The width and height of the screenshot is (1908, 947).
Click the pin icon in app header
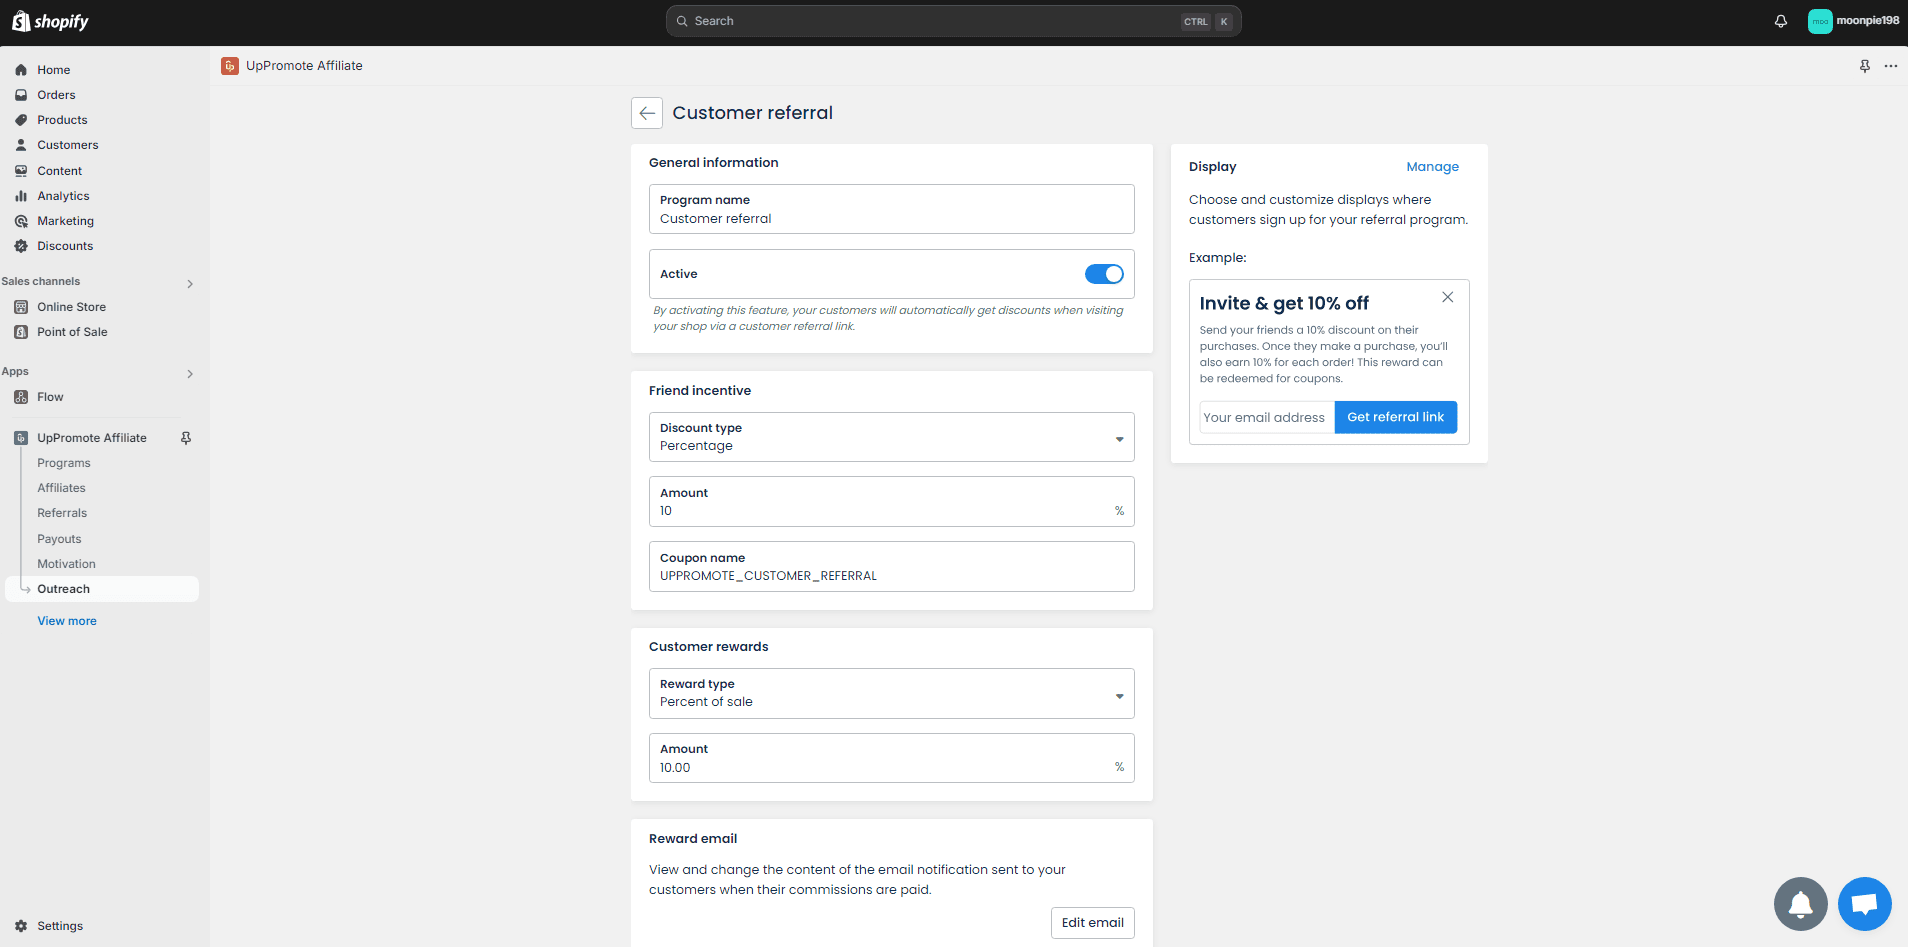click(x=1865, y=66)
